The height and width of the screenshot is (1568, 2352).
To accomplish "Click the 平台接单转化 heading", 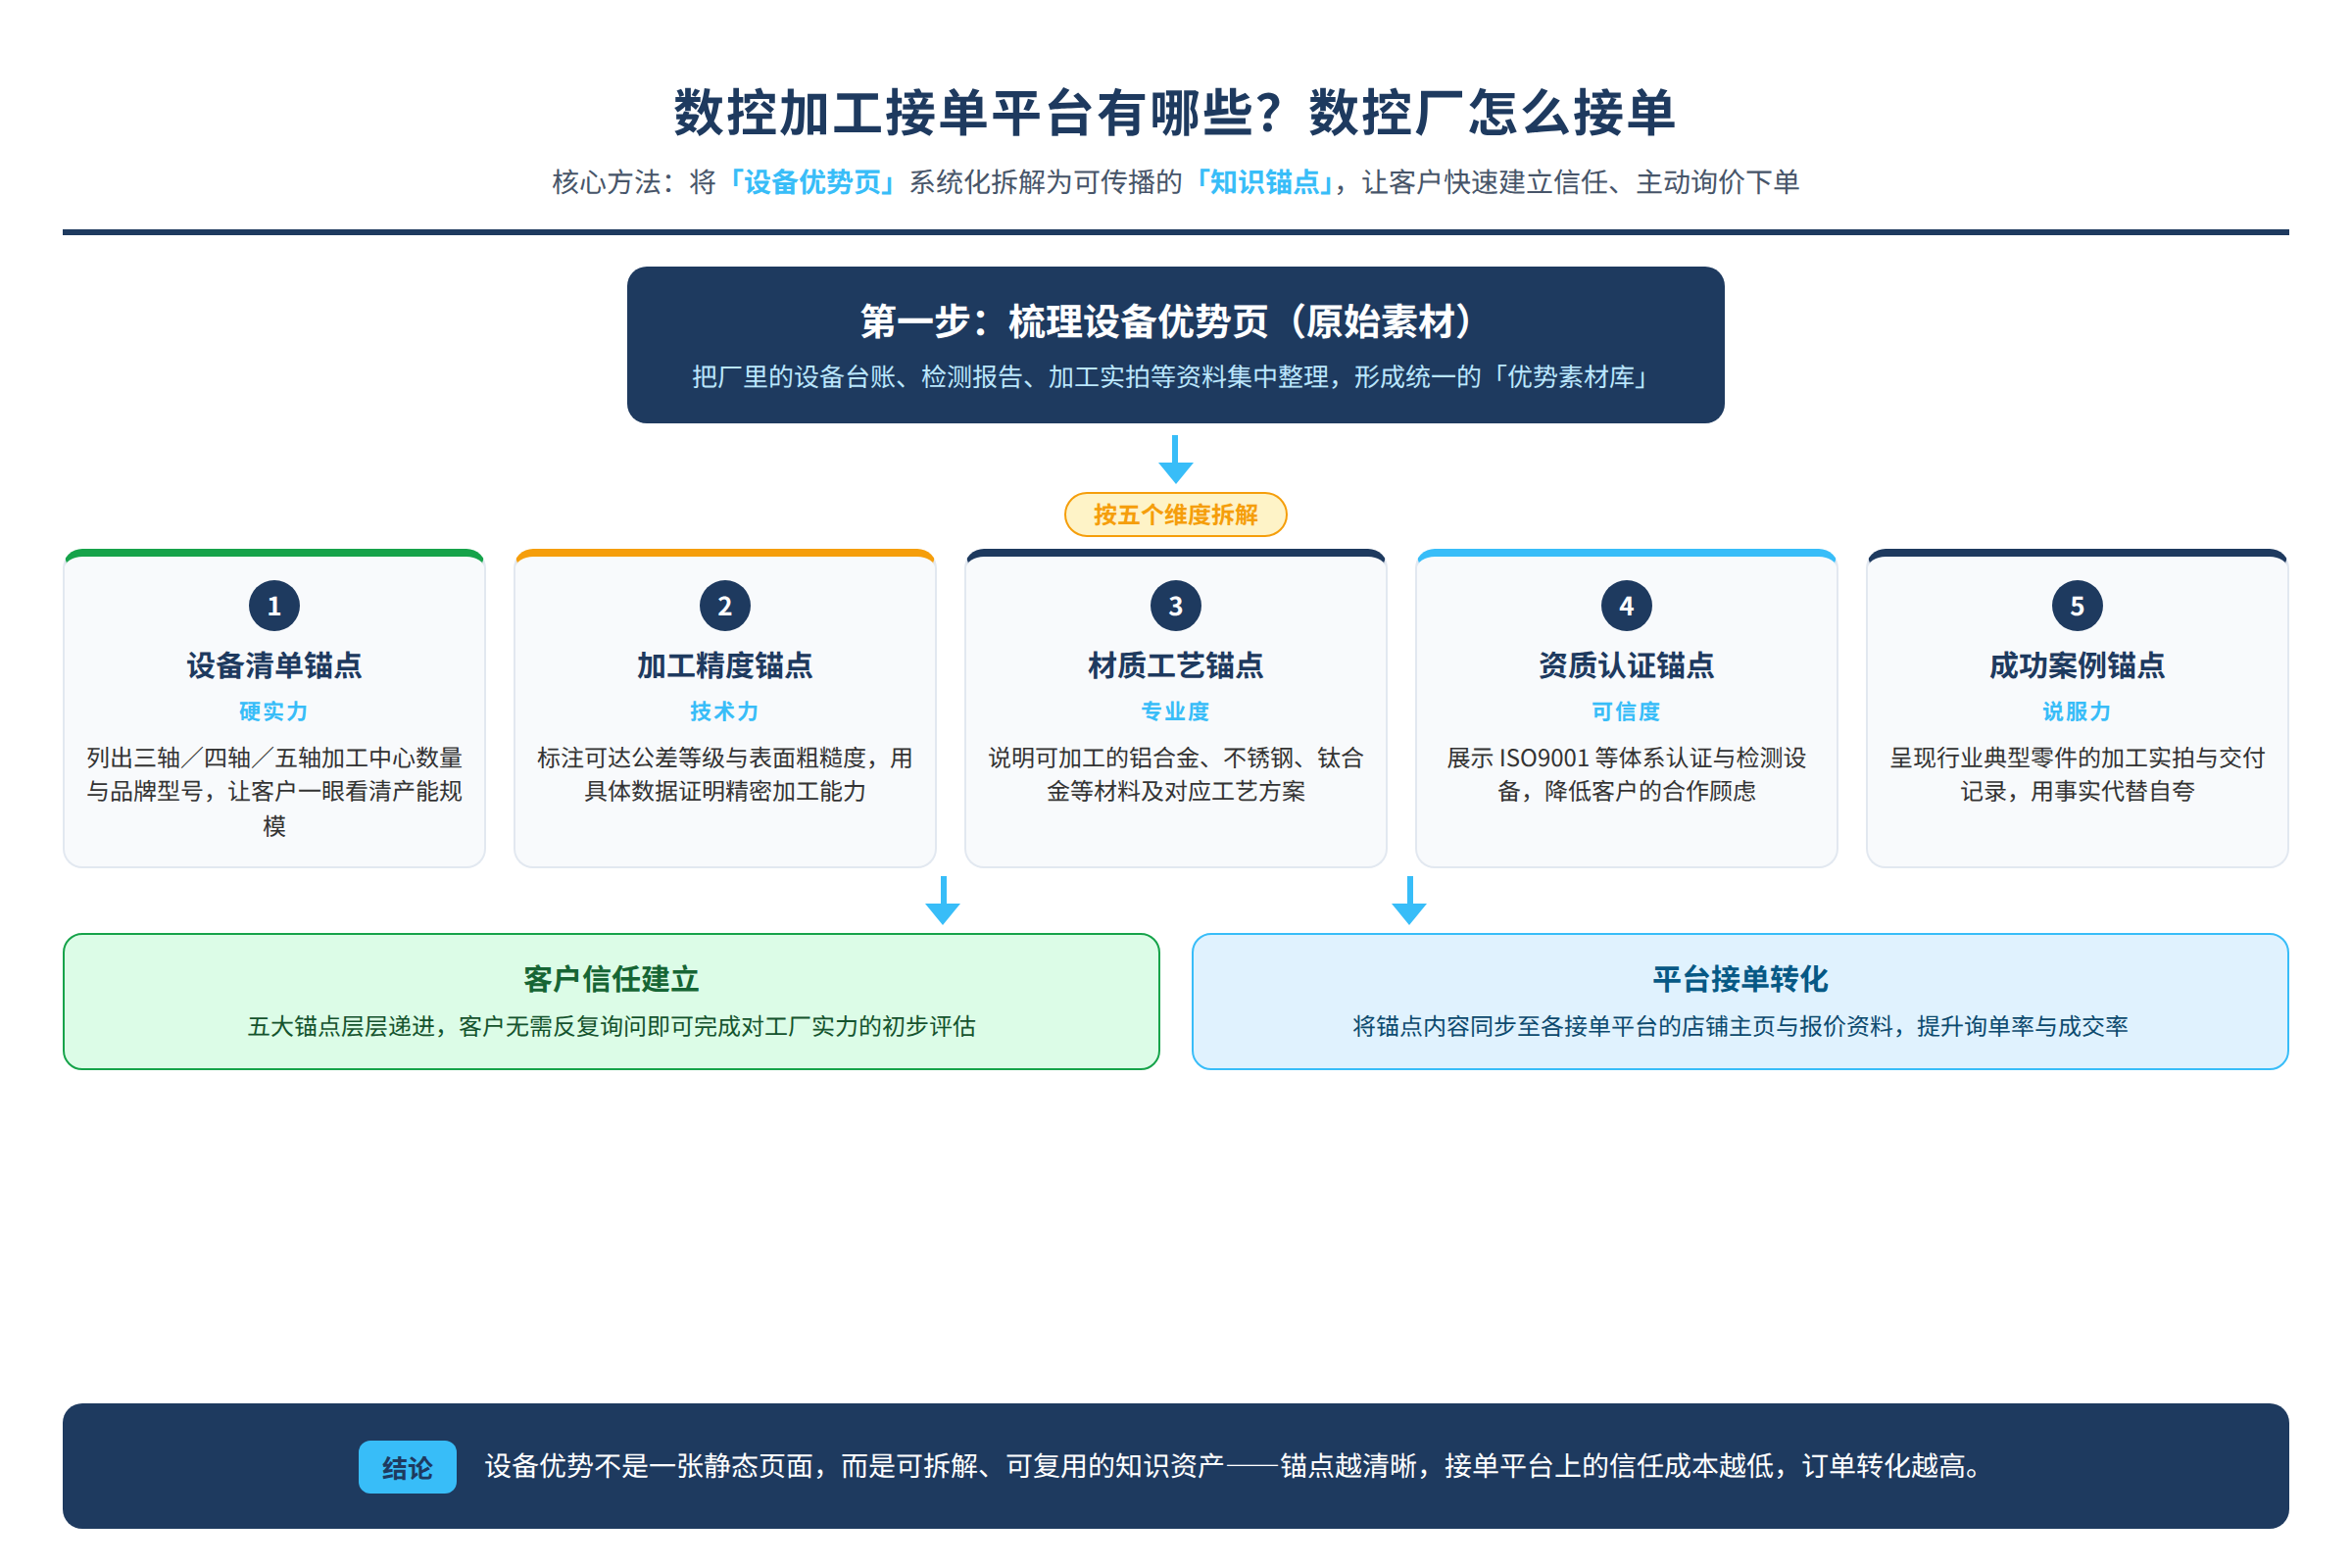I will 1740,979.
